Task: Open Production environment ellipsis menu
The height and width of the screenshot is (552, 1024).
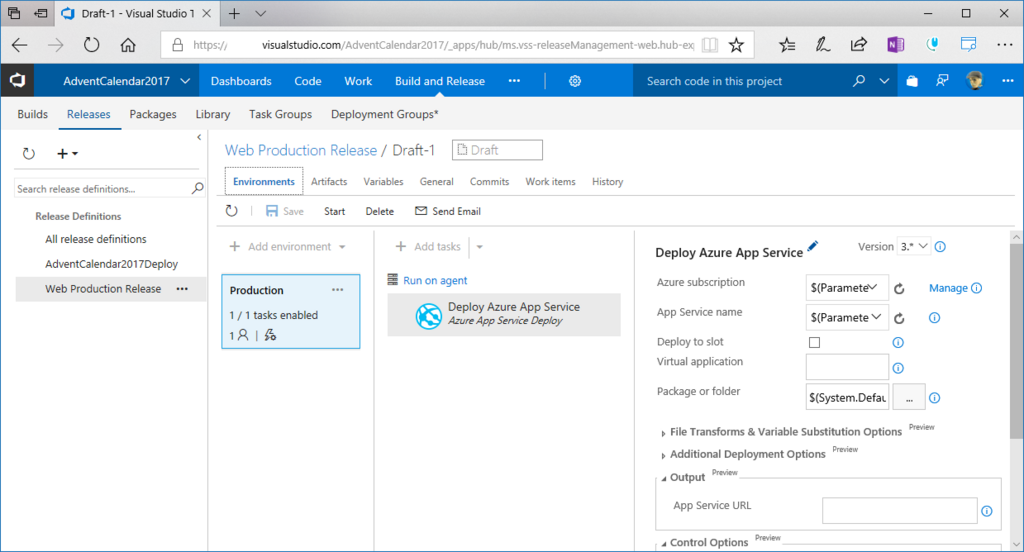Action: pyautogui.click(x=338, y=290)
